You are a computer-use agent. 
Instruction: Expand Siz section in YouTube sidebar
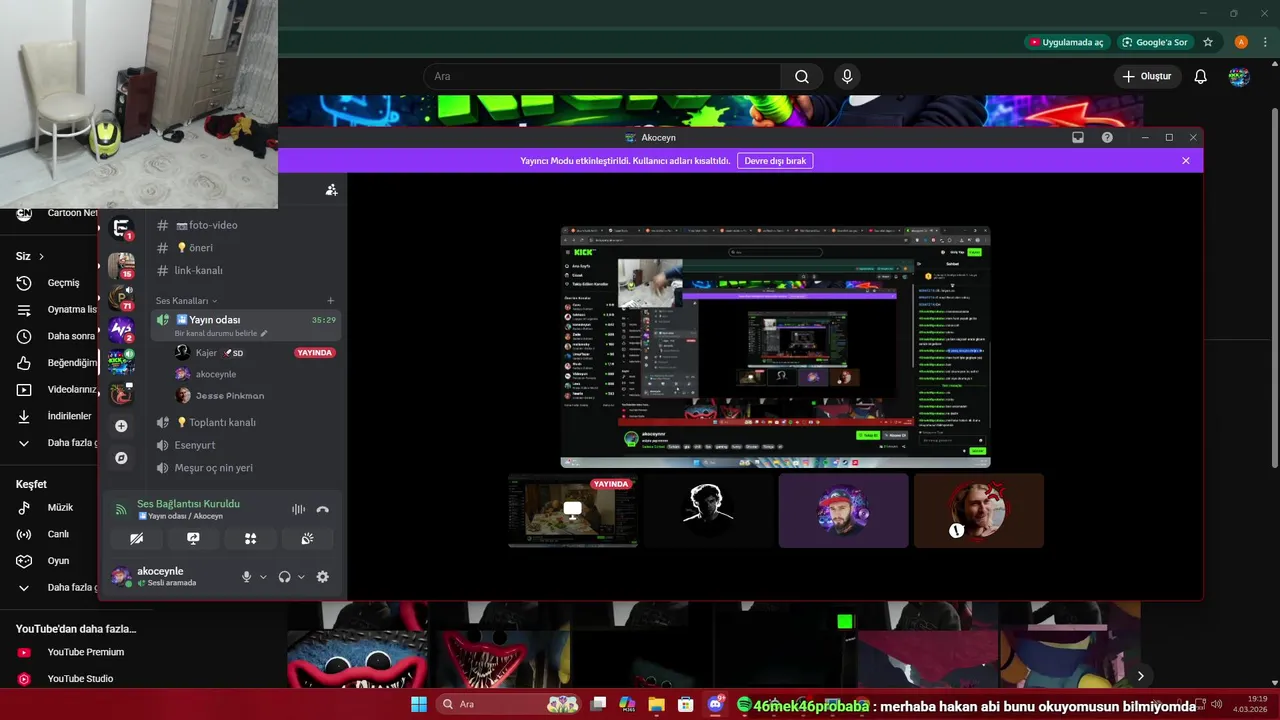30,256
